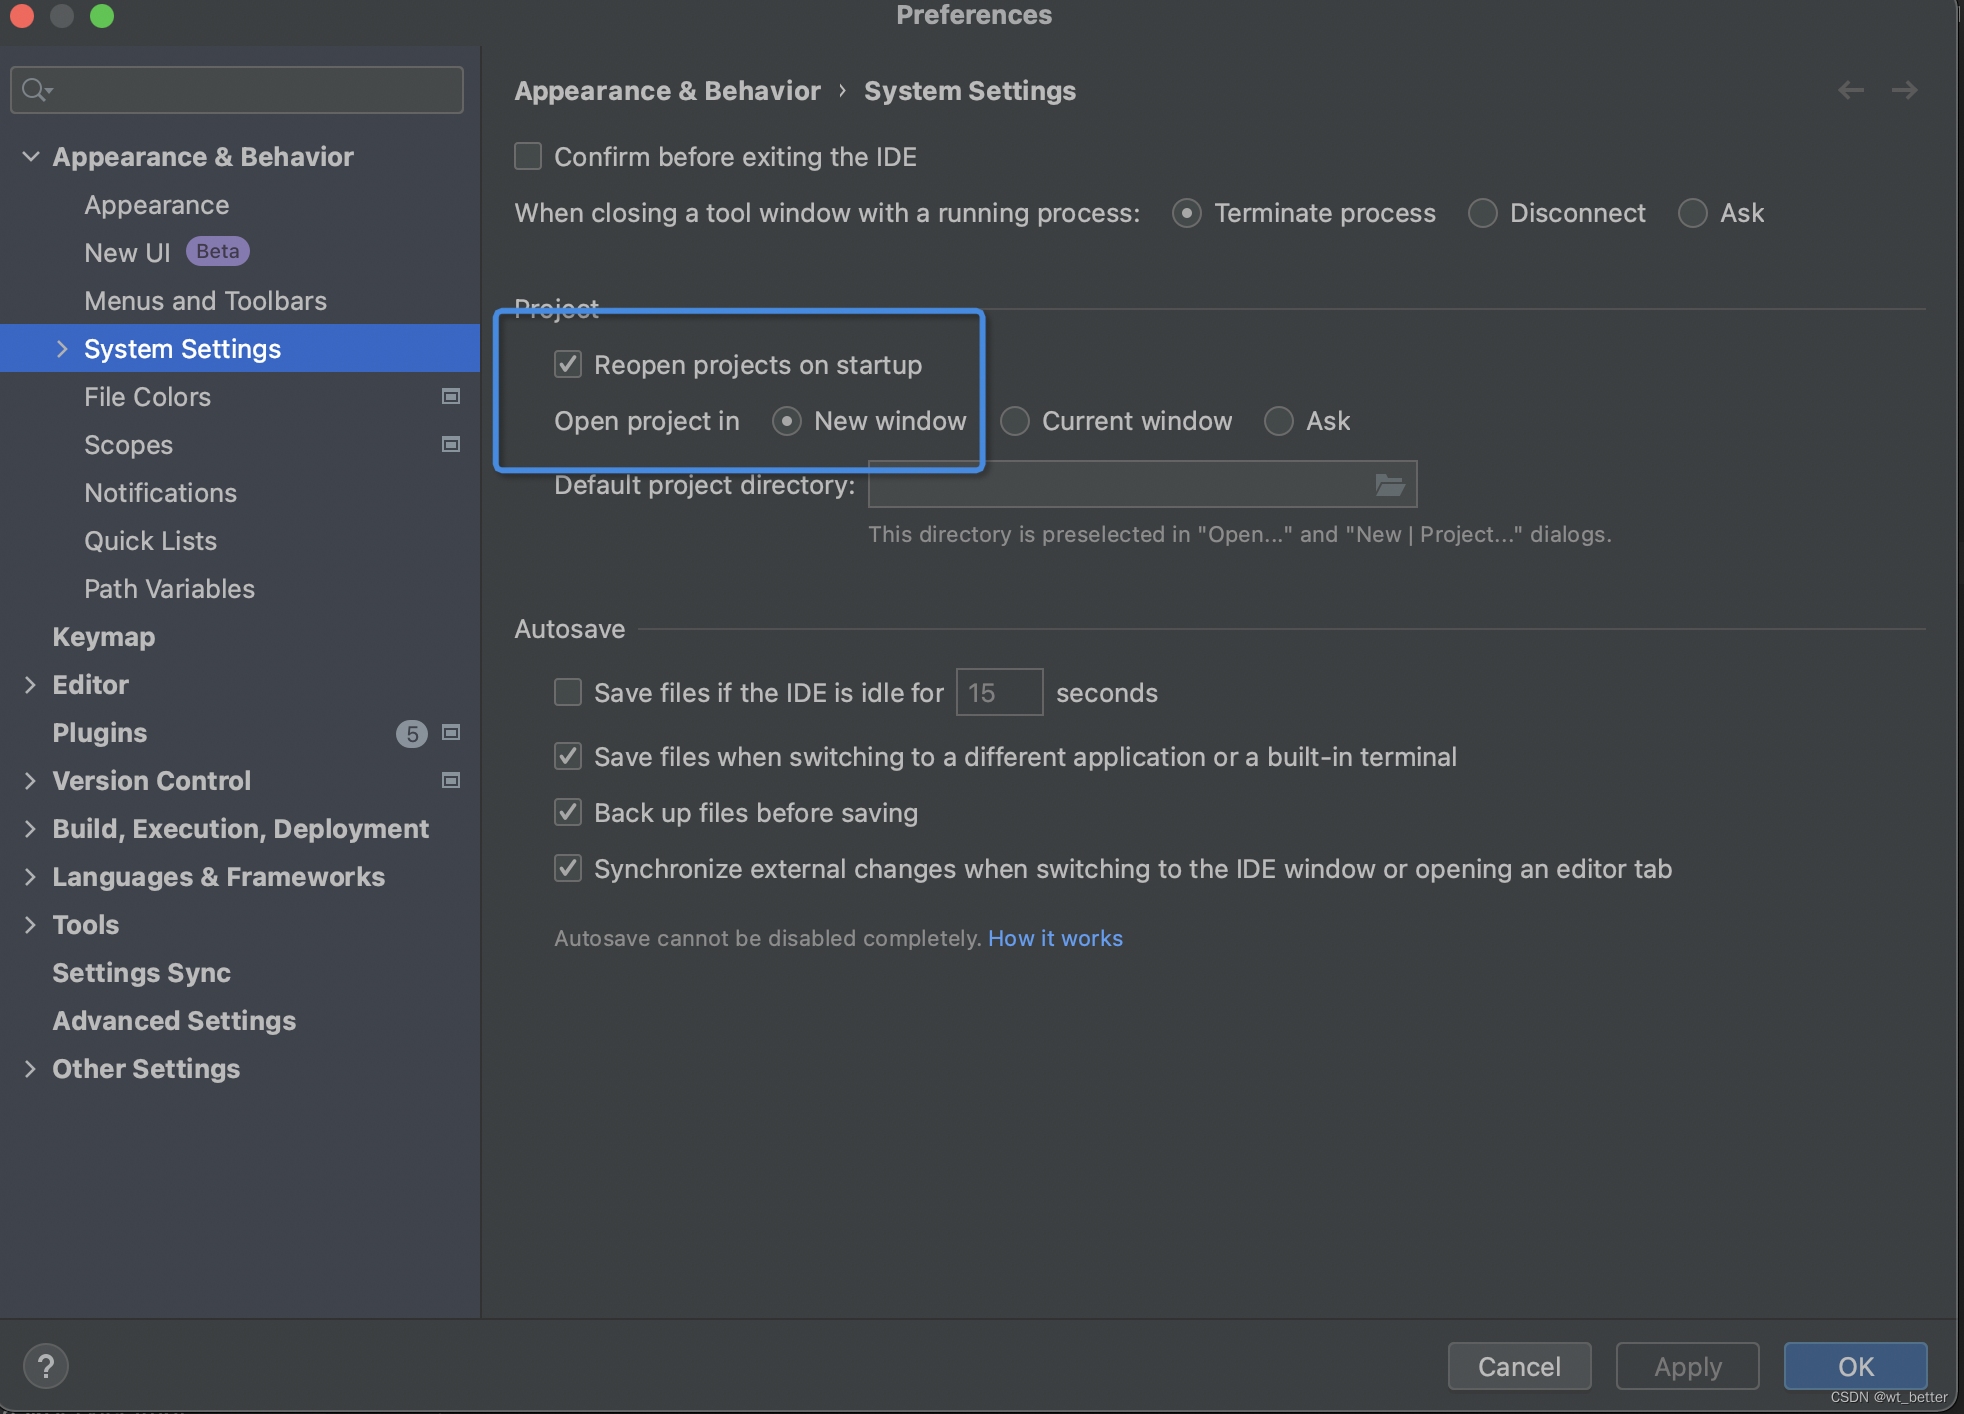Select the Ask radio button for open project
The width and height of the screenshot is (1964, 1414).
pyautogui.click(x=1278, y=419)
